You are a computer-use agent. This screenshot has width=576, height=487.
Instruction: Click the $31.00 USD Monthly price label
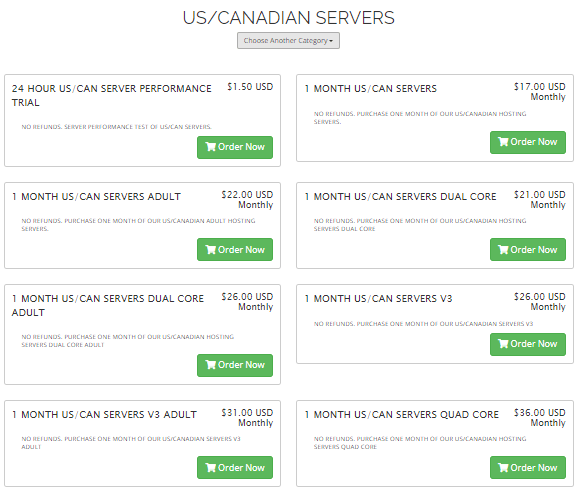247,418
